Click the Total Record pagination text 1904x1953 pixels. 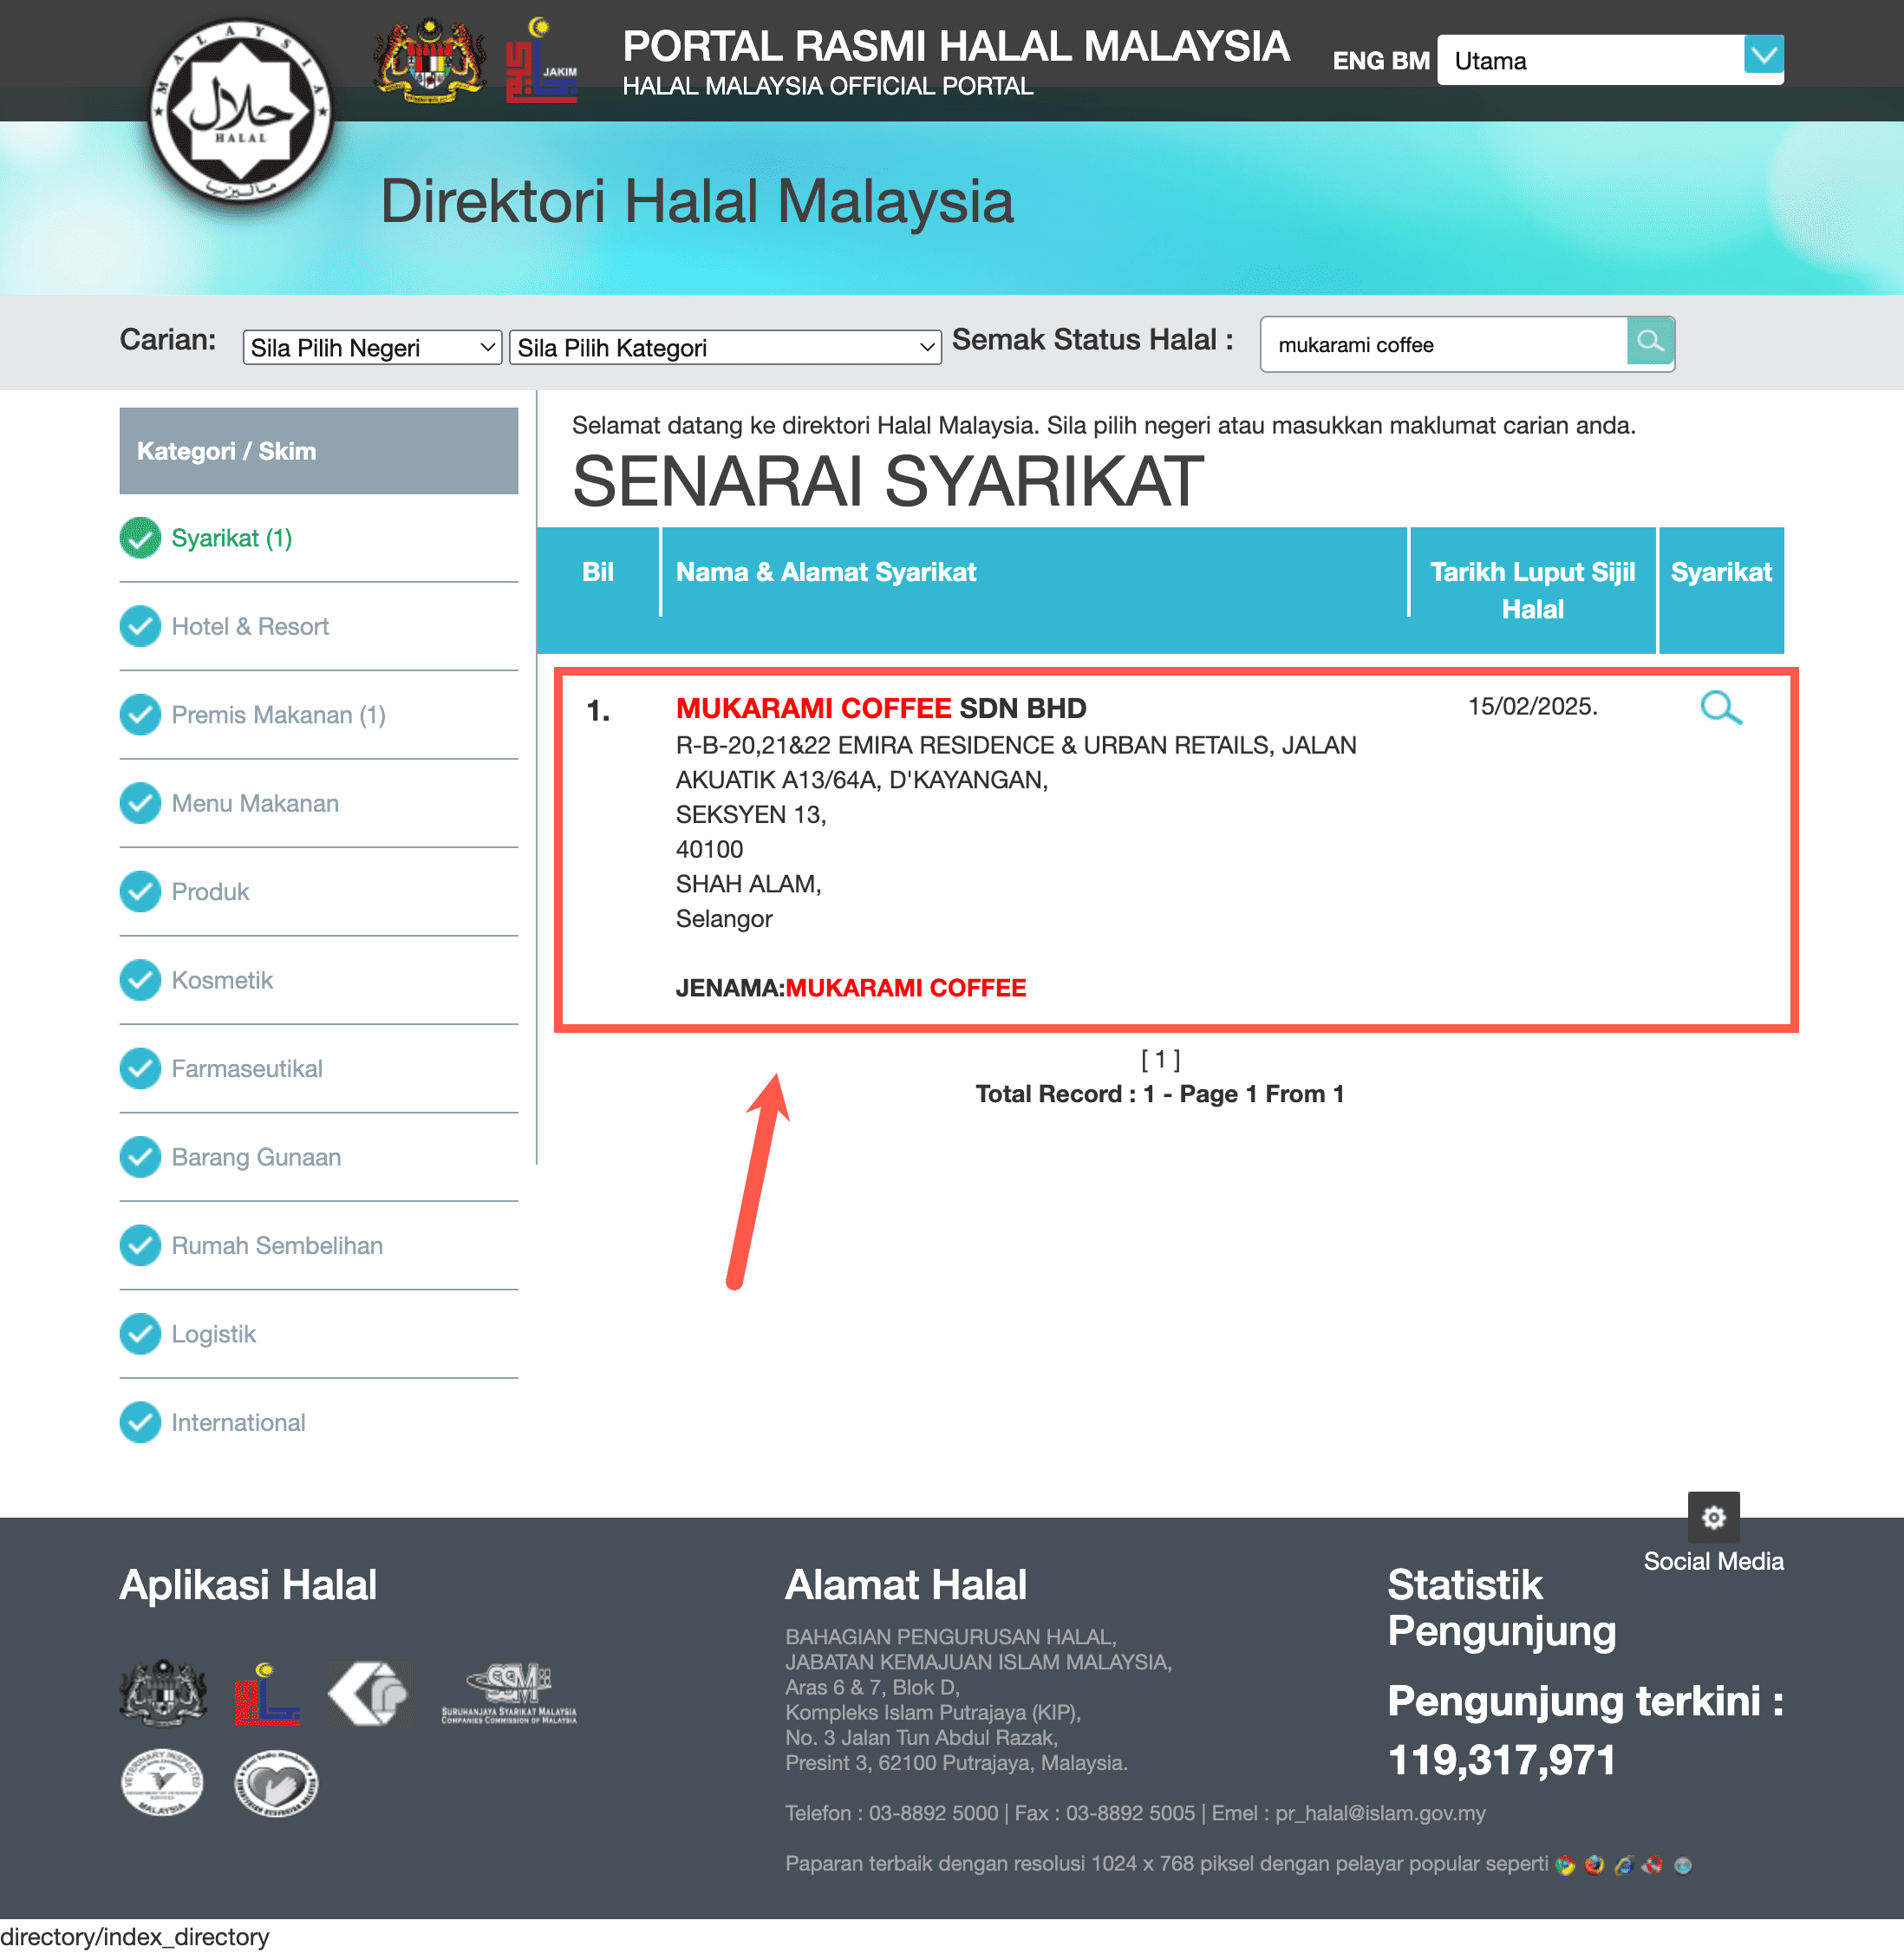pos(1160,1094)
